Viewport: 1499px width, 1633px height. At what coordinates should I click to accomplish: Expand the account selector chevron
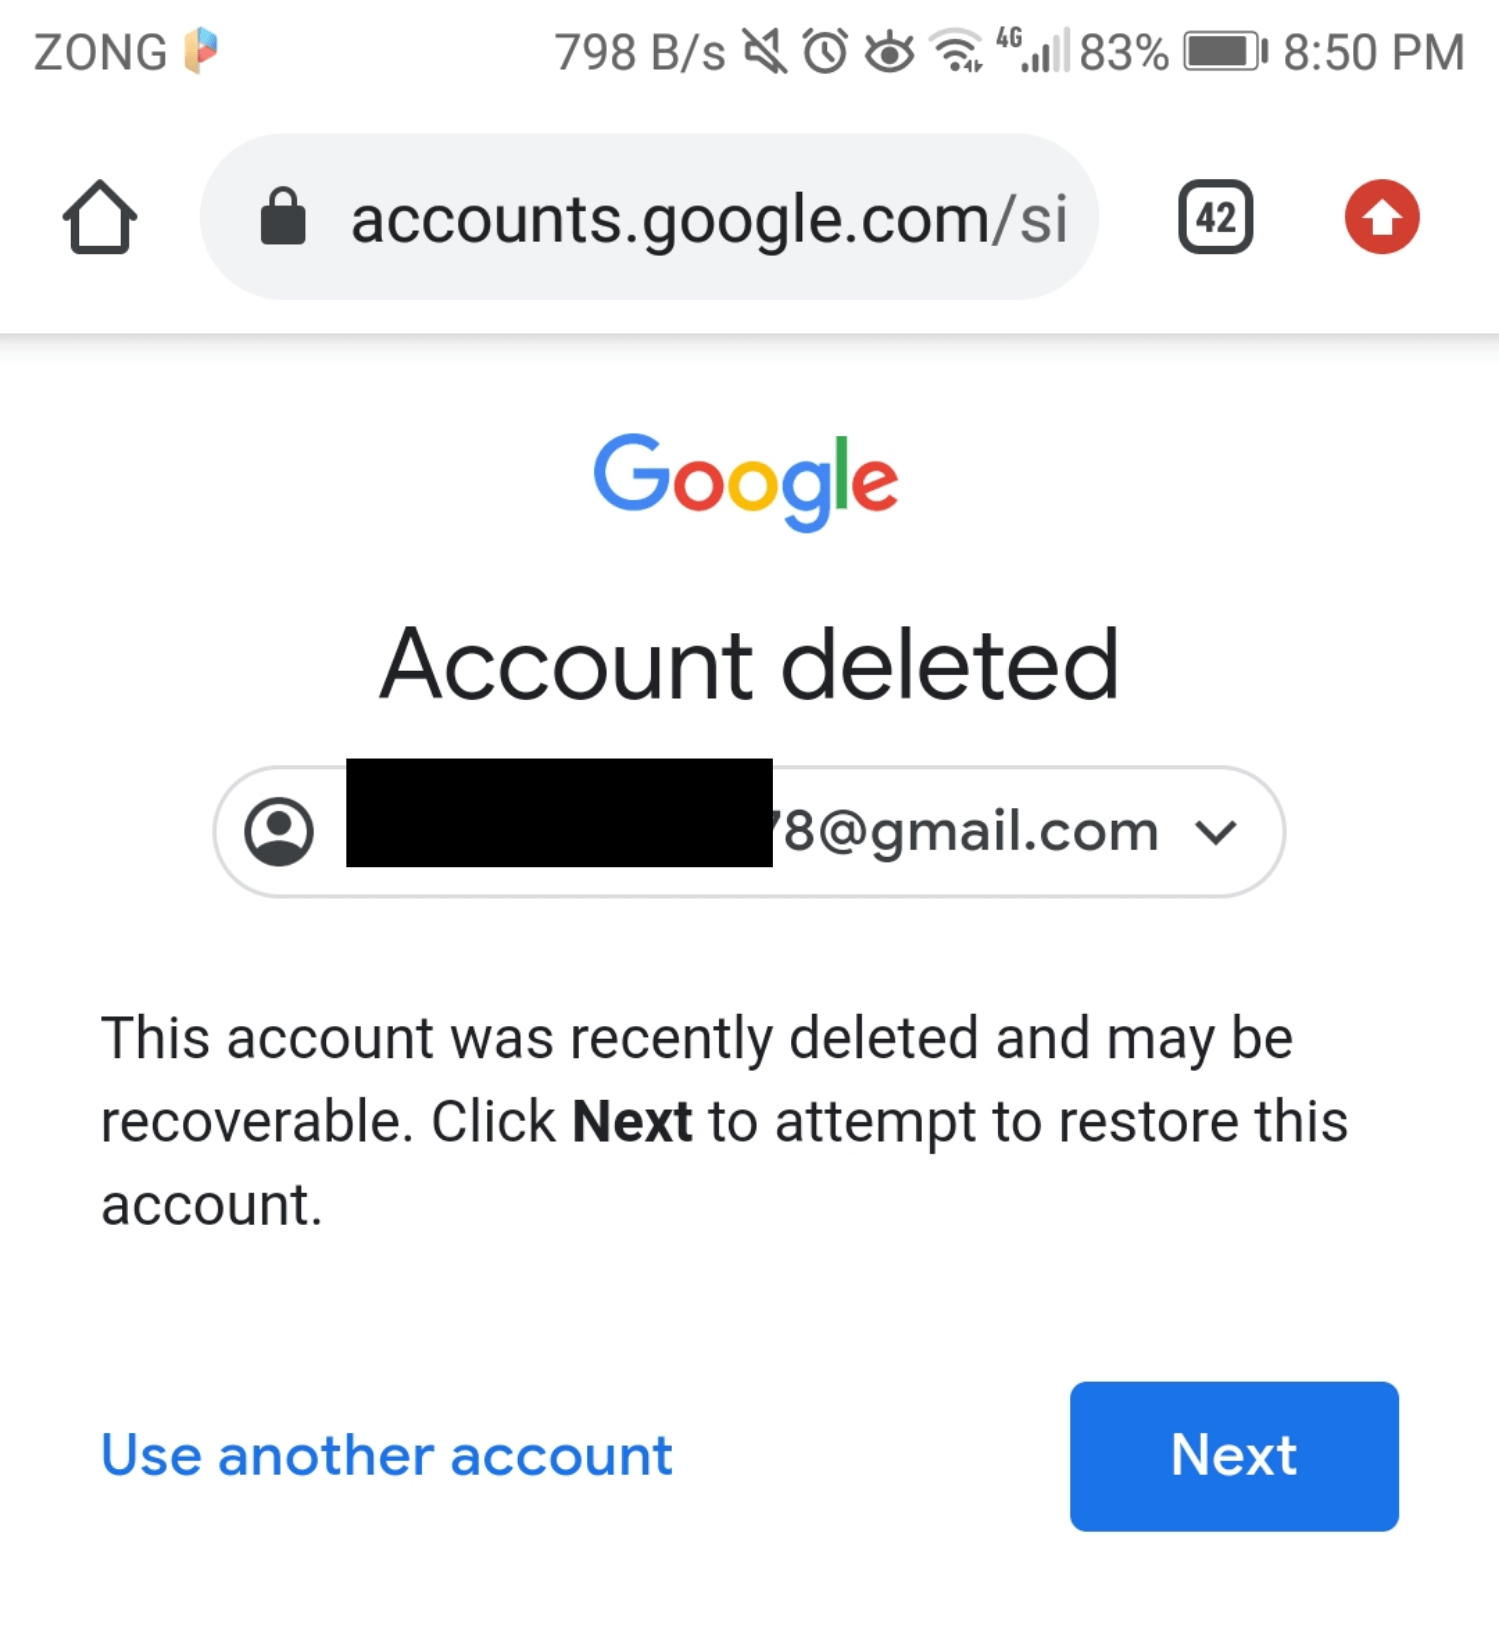(x=1216, y=831)
